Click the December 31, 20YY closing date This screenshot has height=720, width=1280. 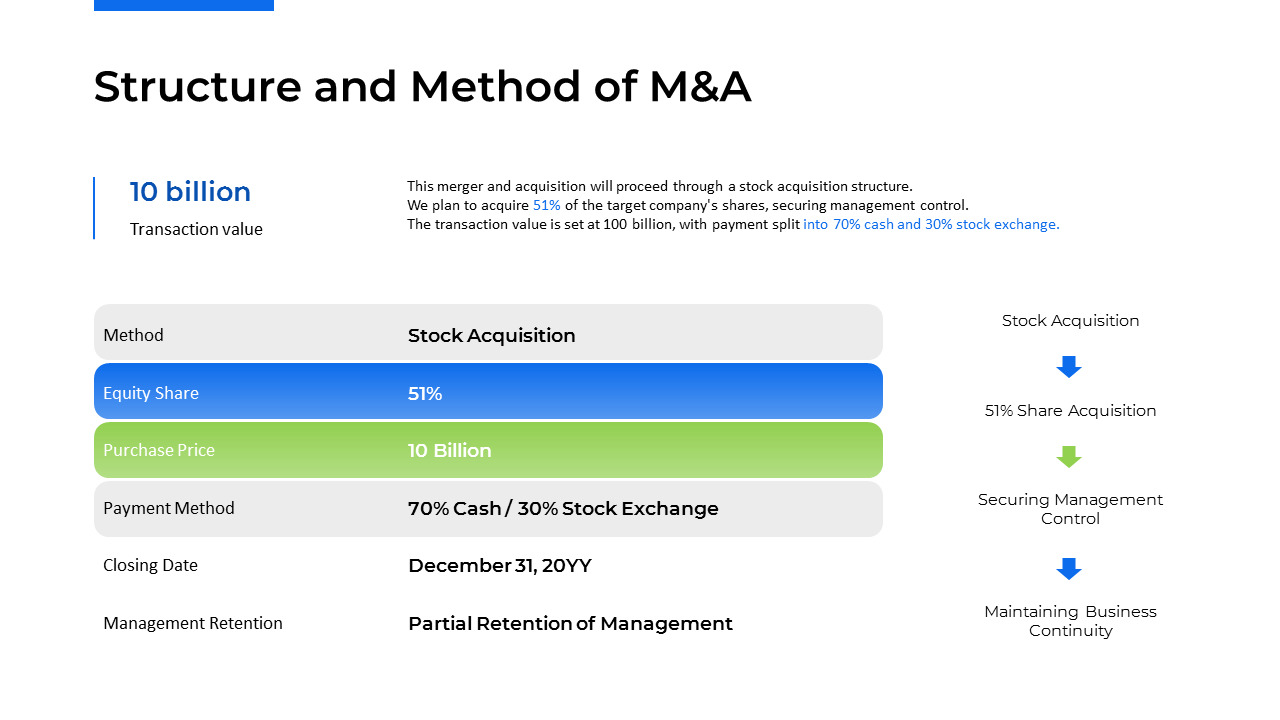click(499, 566)
